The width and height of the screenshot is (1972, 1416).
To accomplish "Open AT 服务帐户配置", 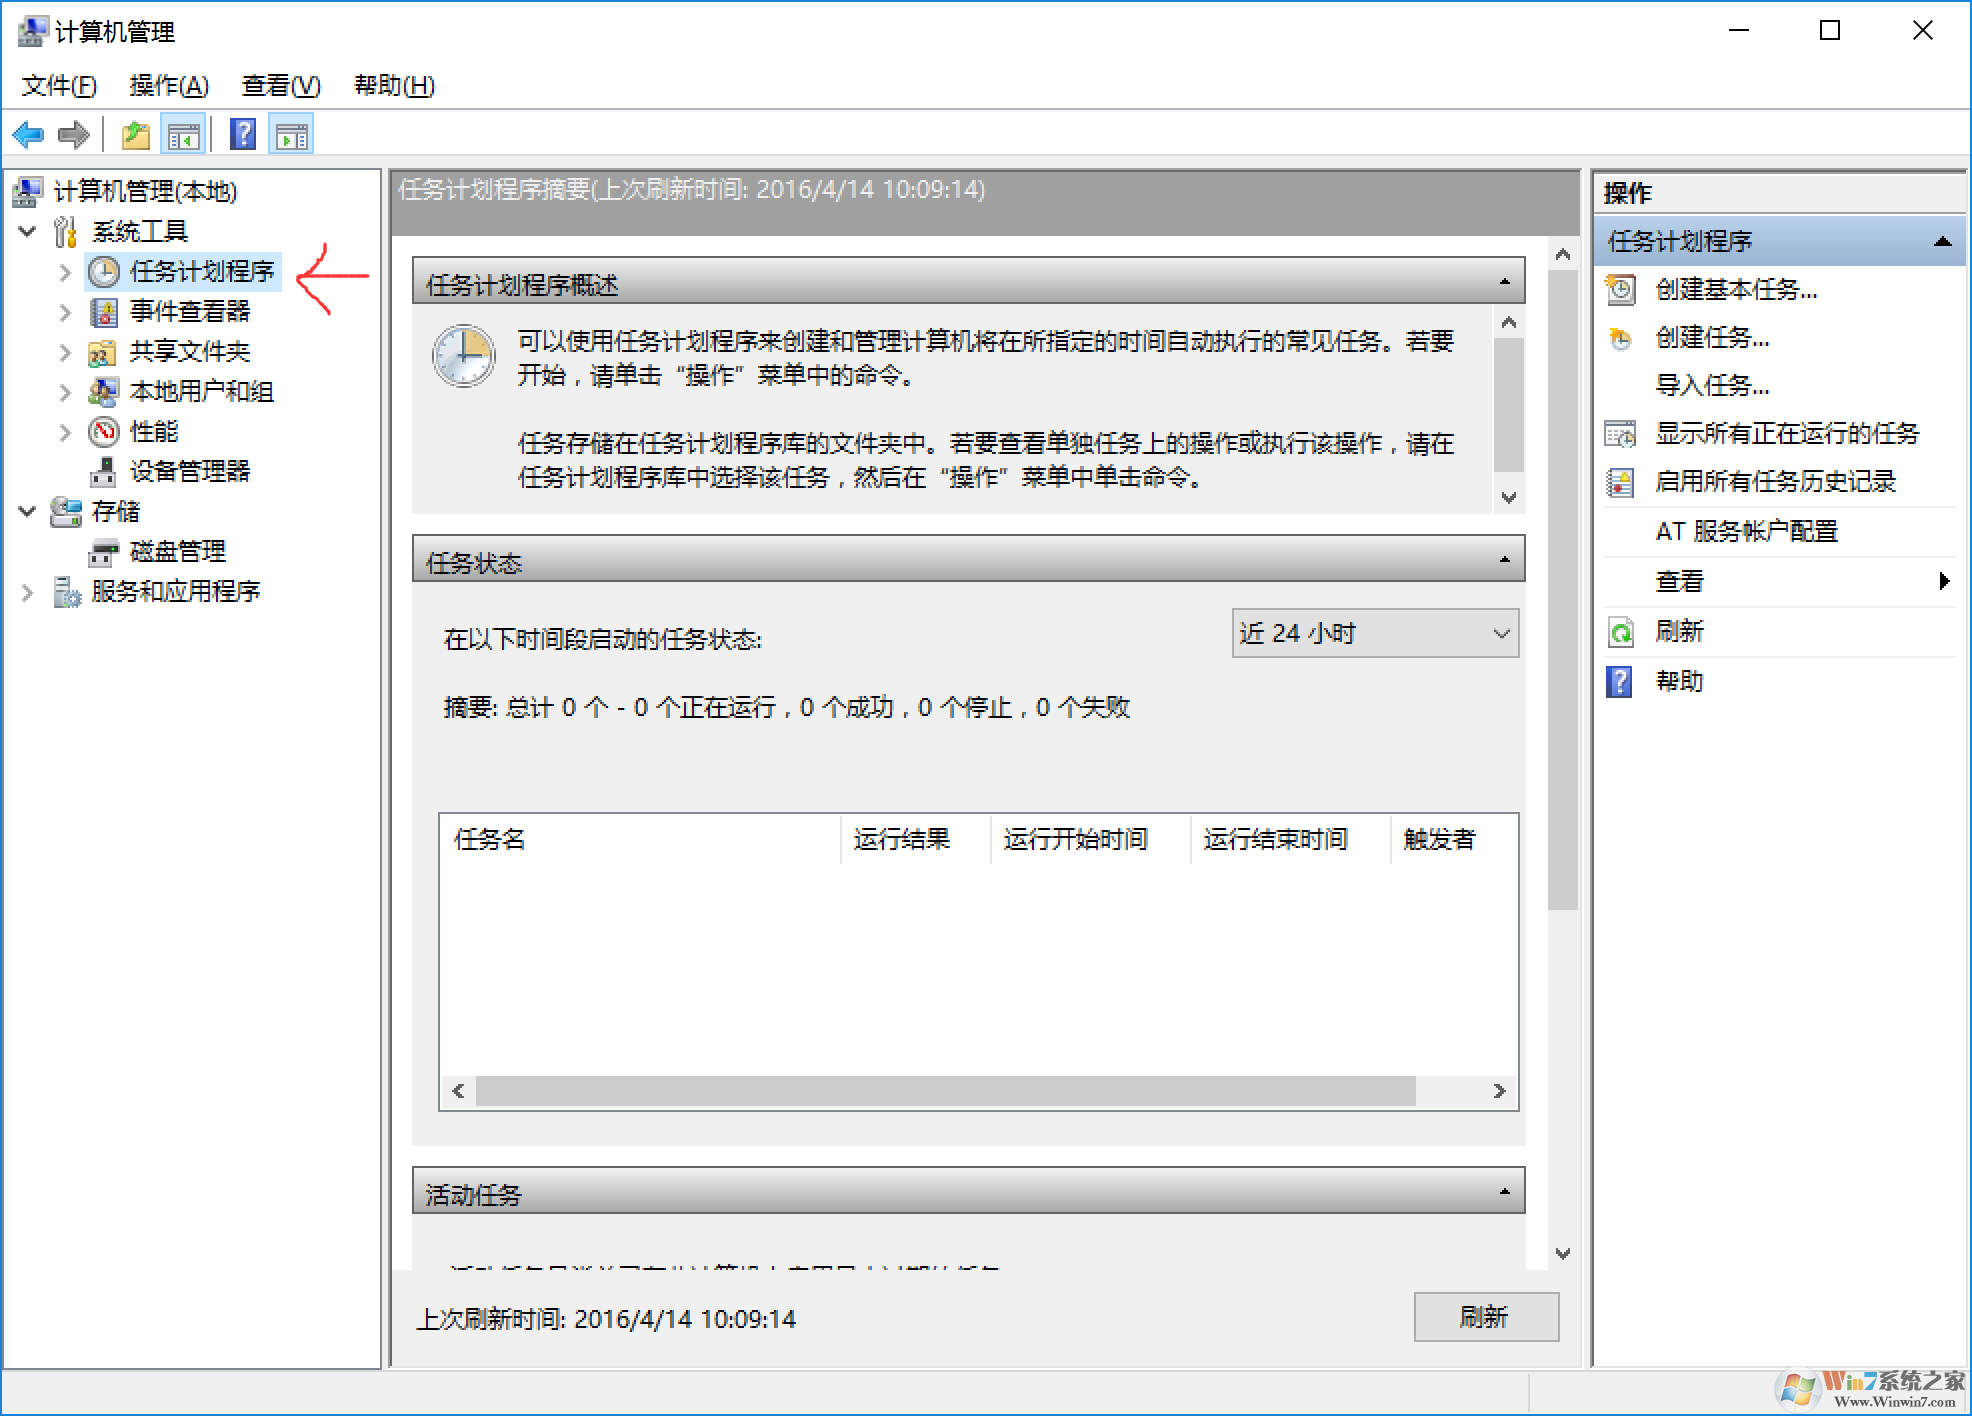I will (1746, 531).
